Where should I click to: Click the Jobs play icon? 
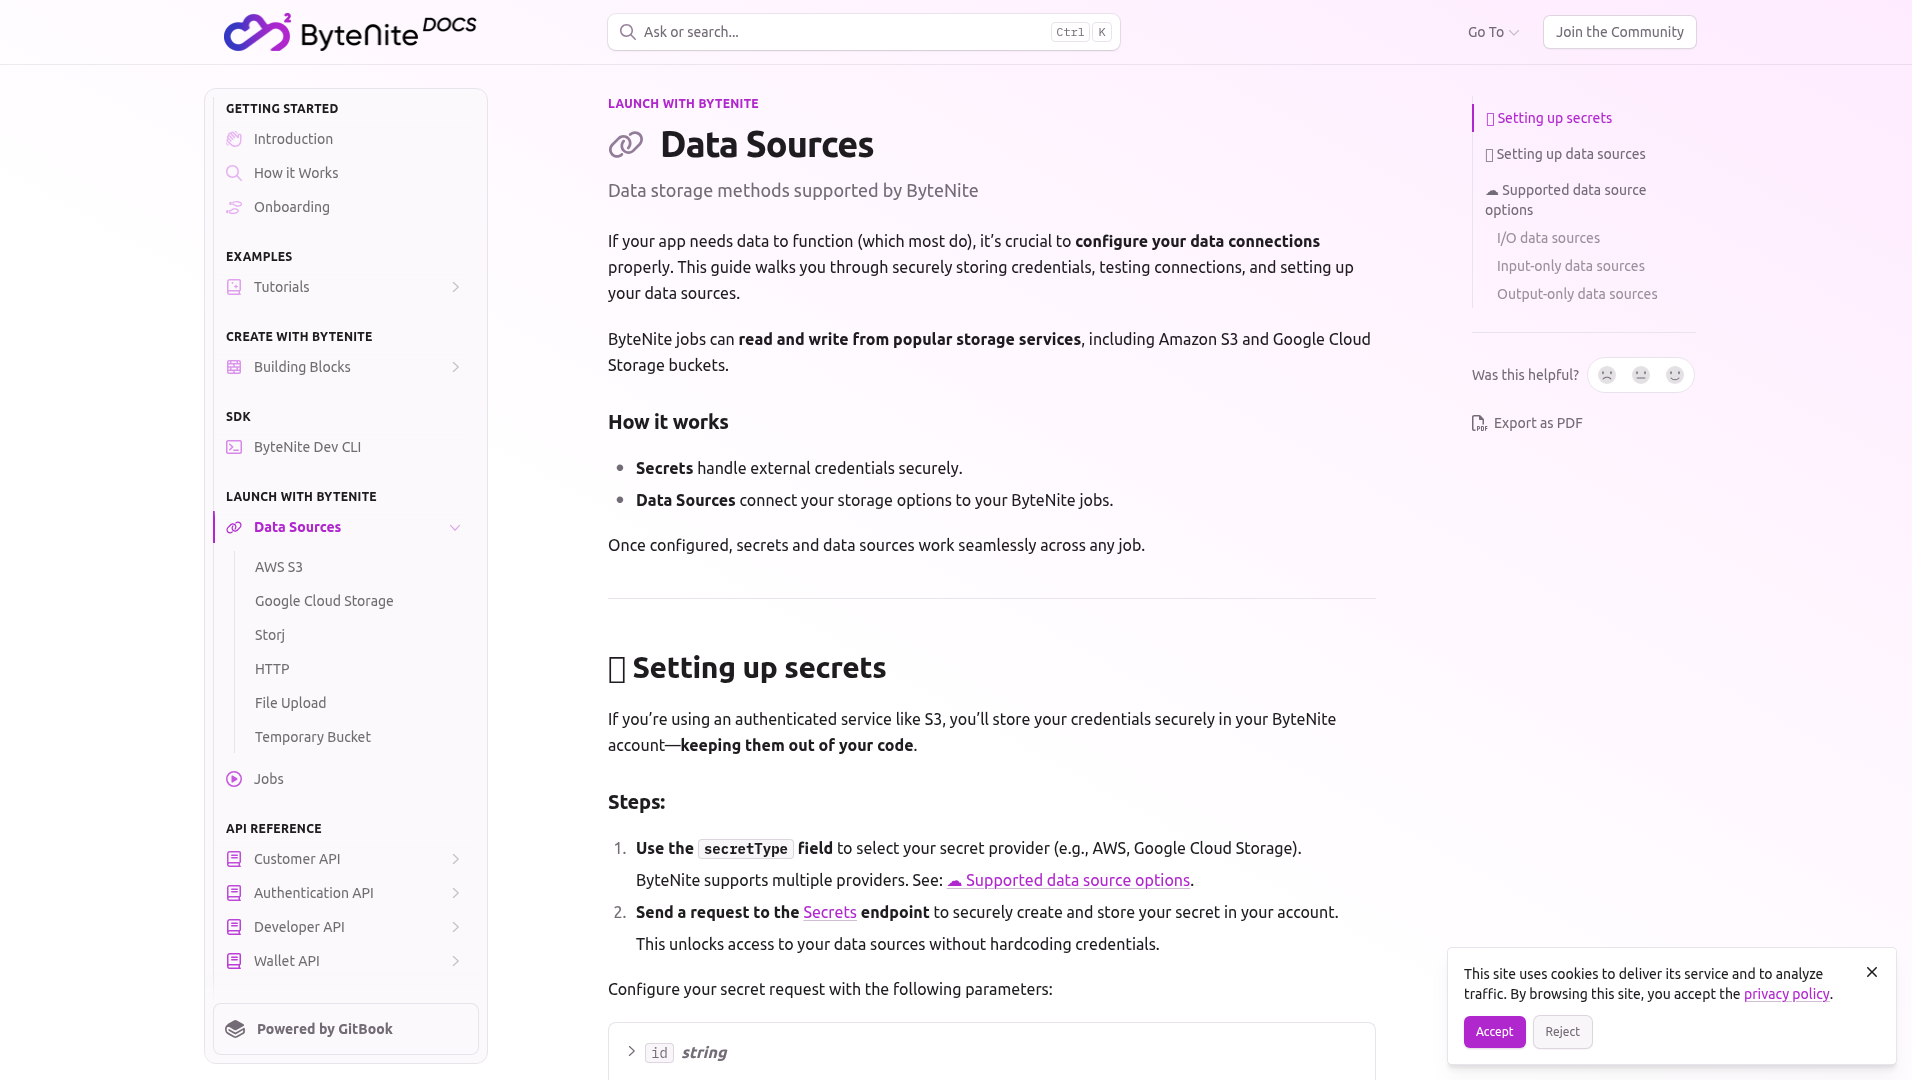click(234, 779)
